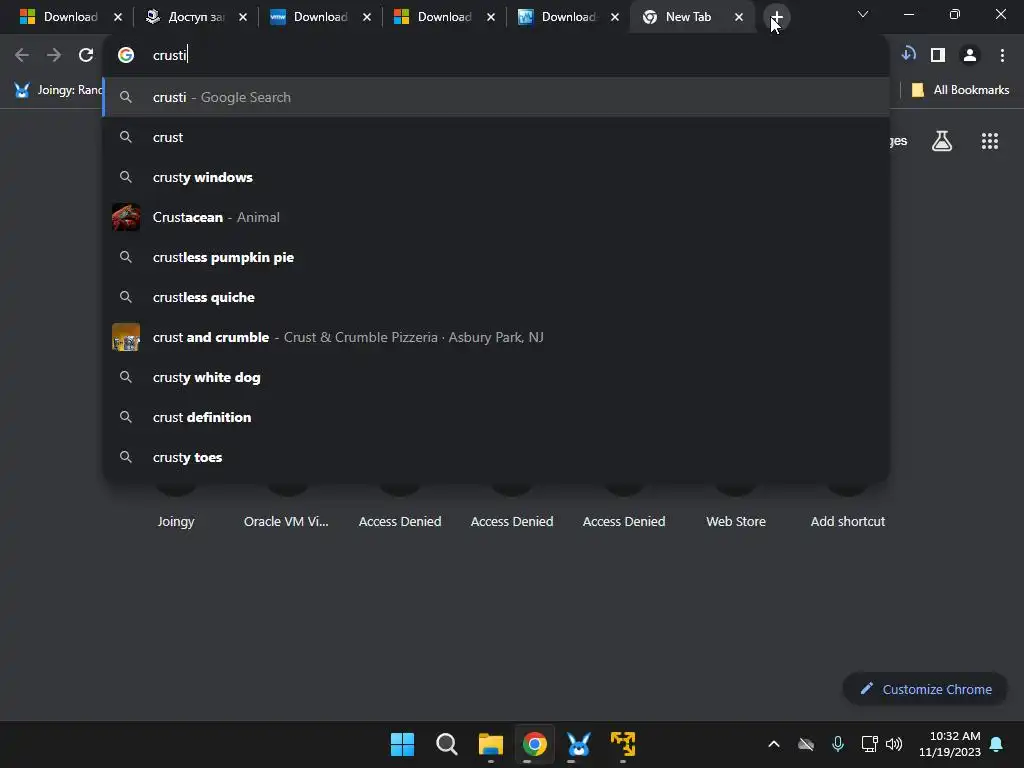Open the downloads icon in toolbar
The image size is (1024, 768).
[908, 54]
